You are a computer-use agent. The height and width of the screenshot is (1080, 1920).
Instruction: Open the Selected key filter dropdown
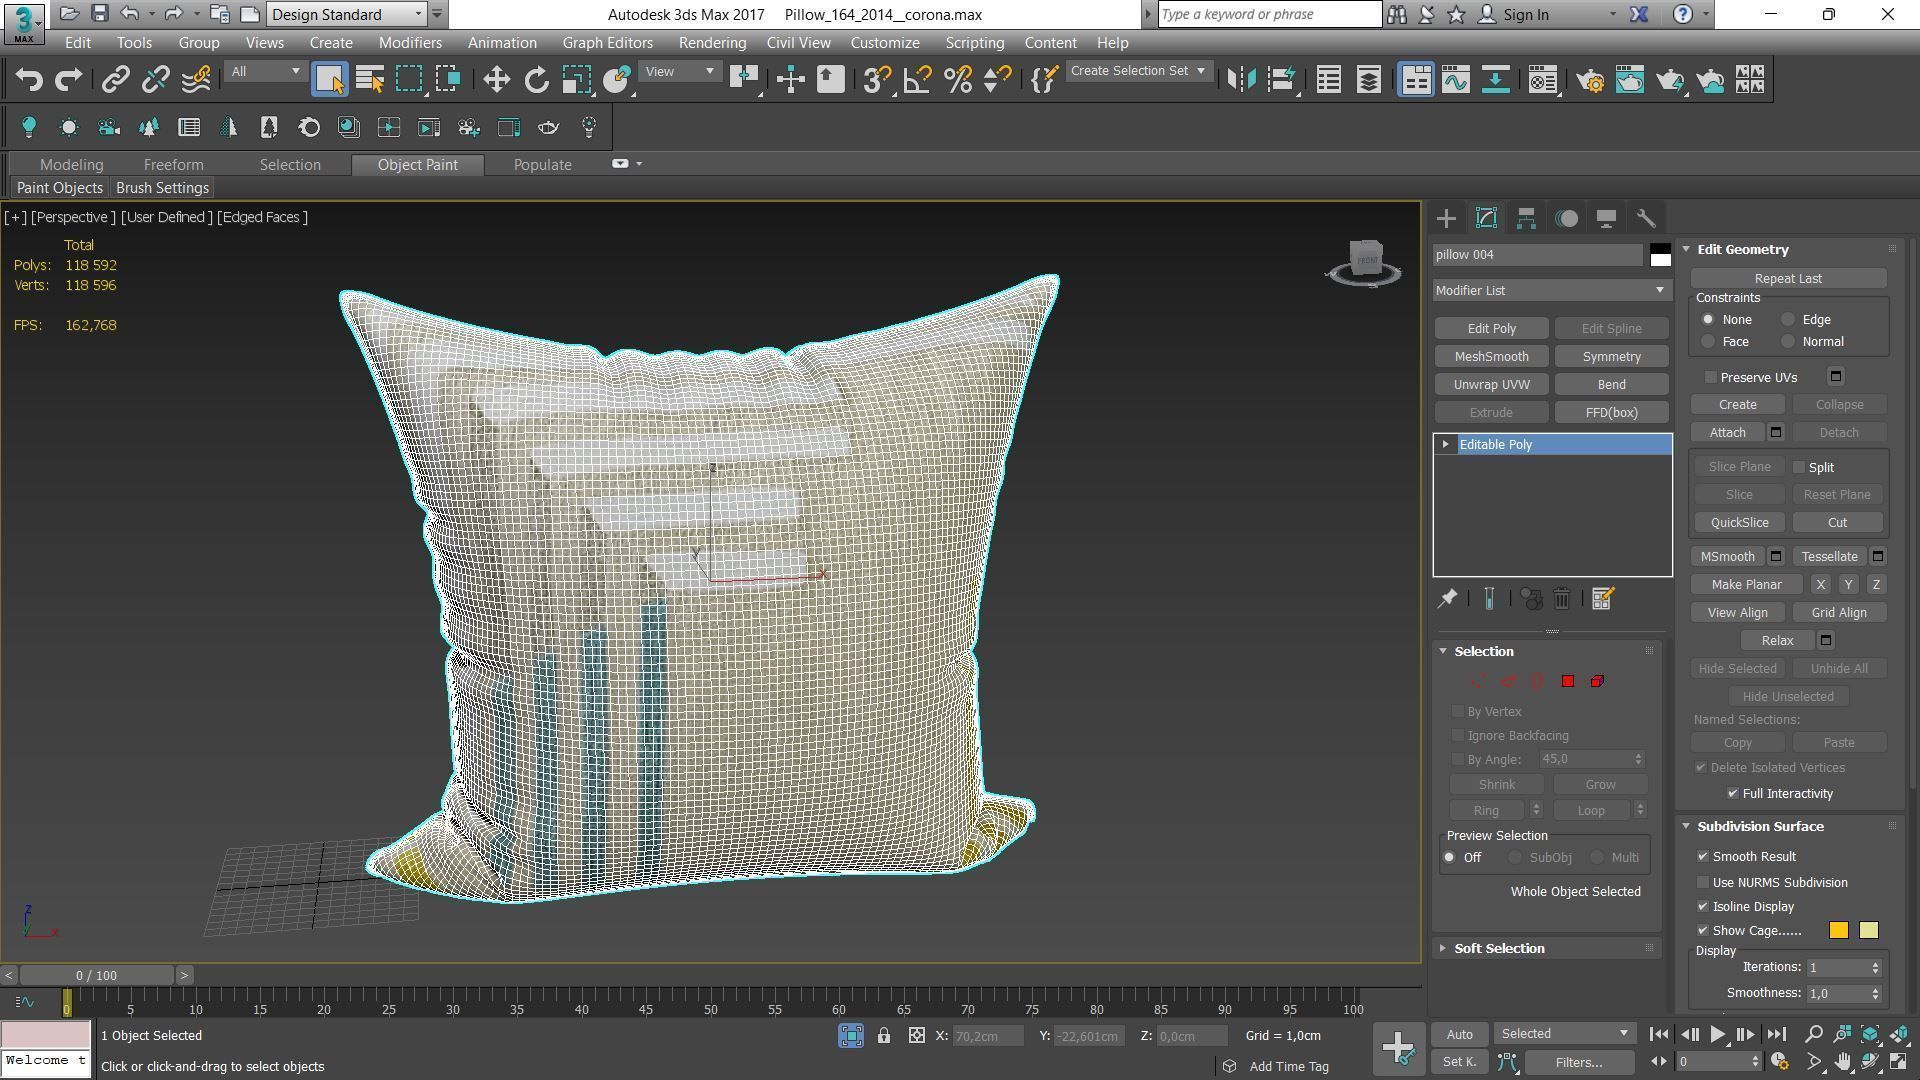pos(1564,1034)
